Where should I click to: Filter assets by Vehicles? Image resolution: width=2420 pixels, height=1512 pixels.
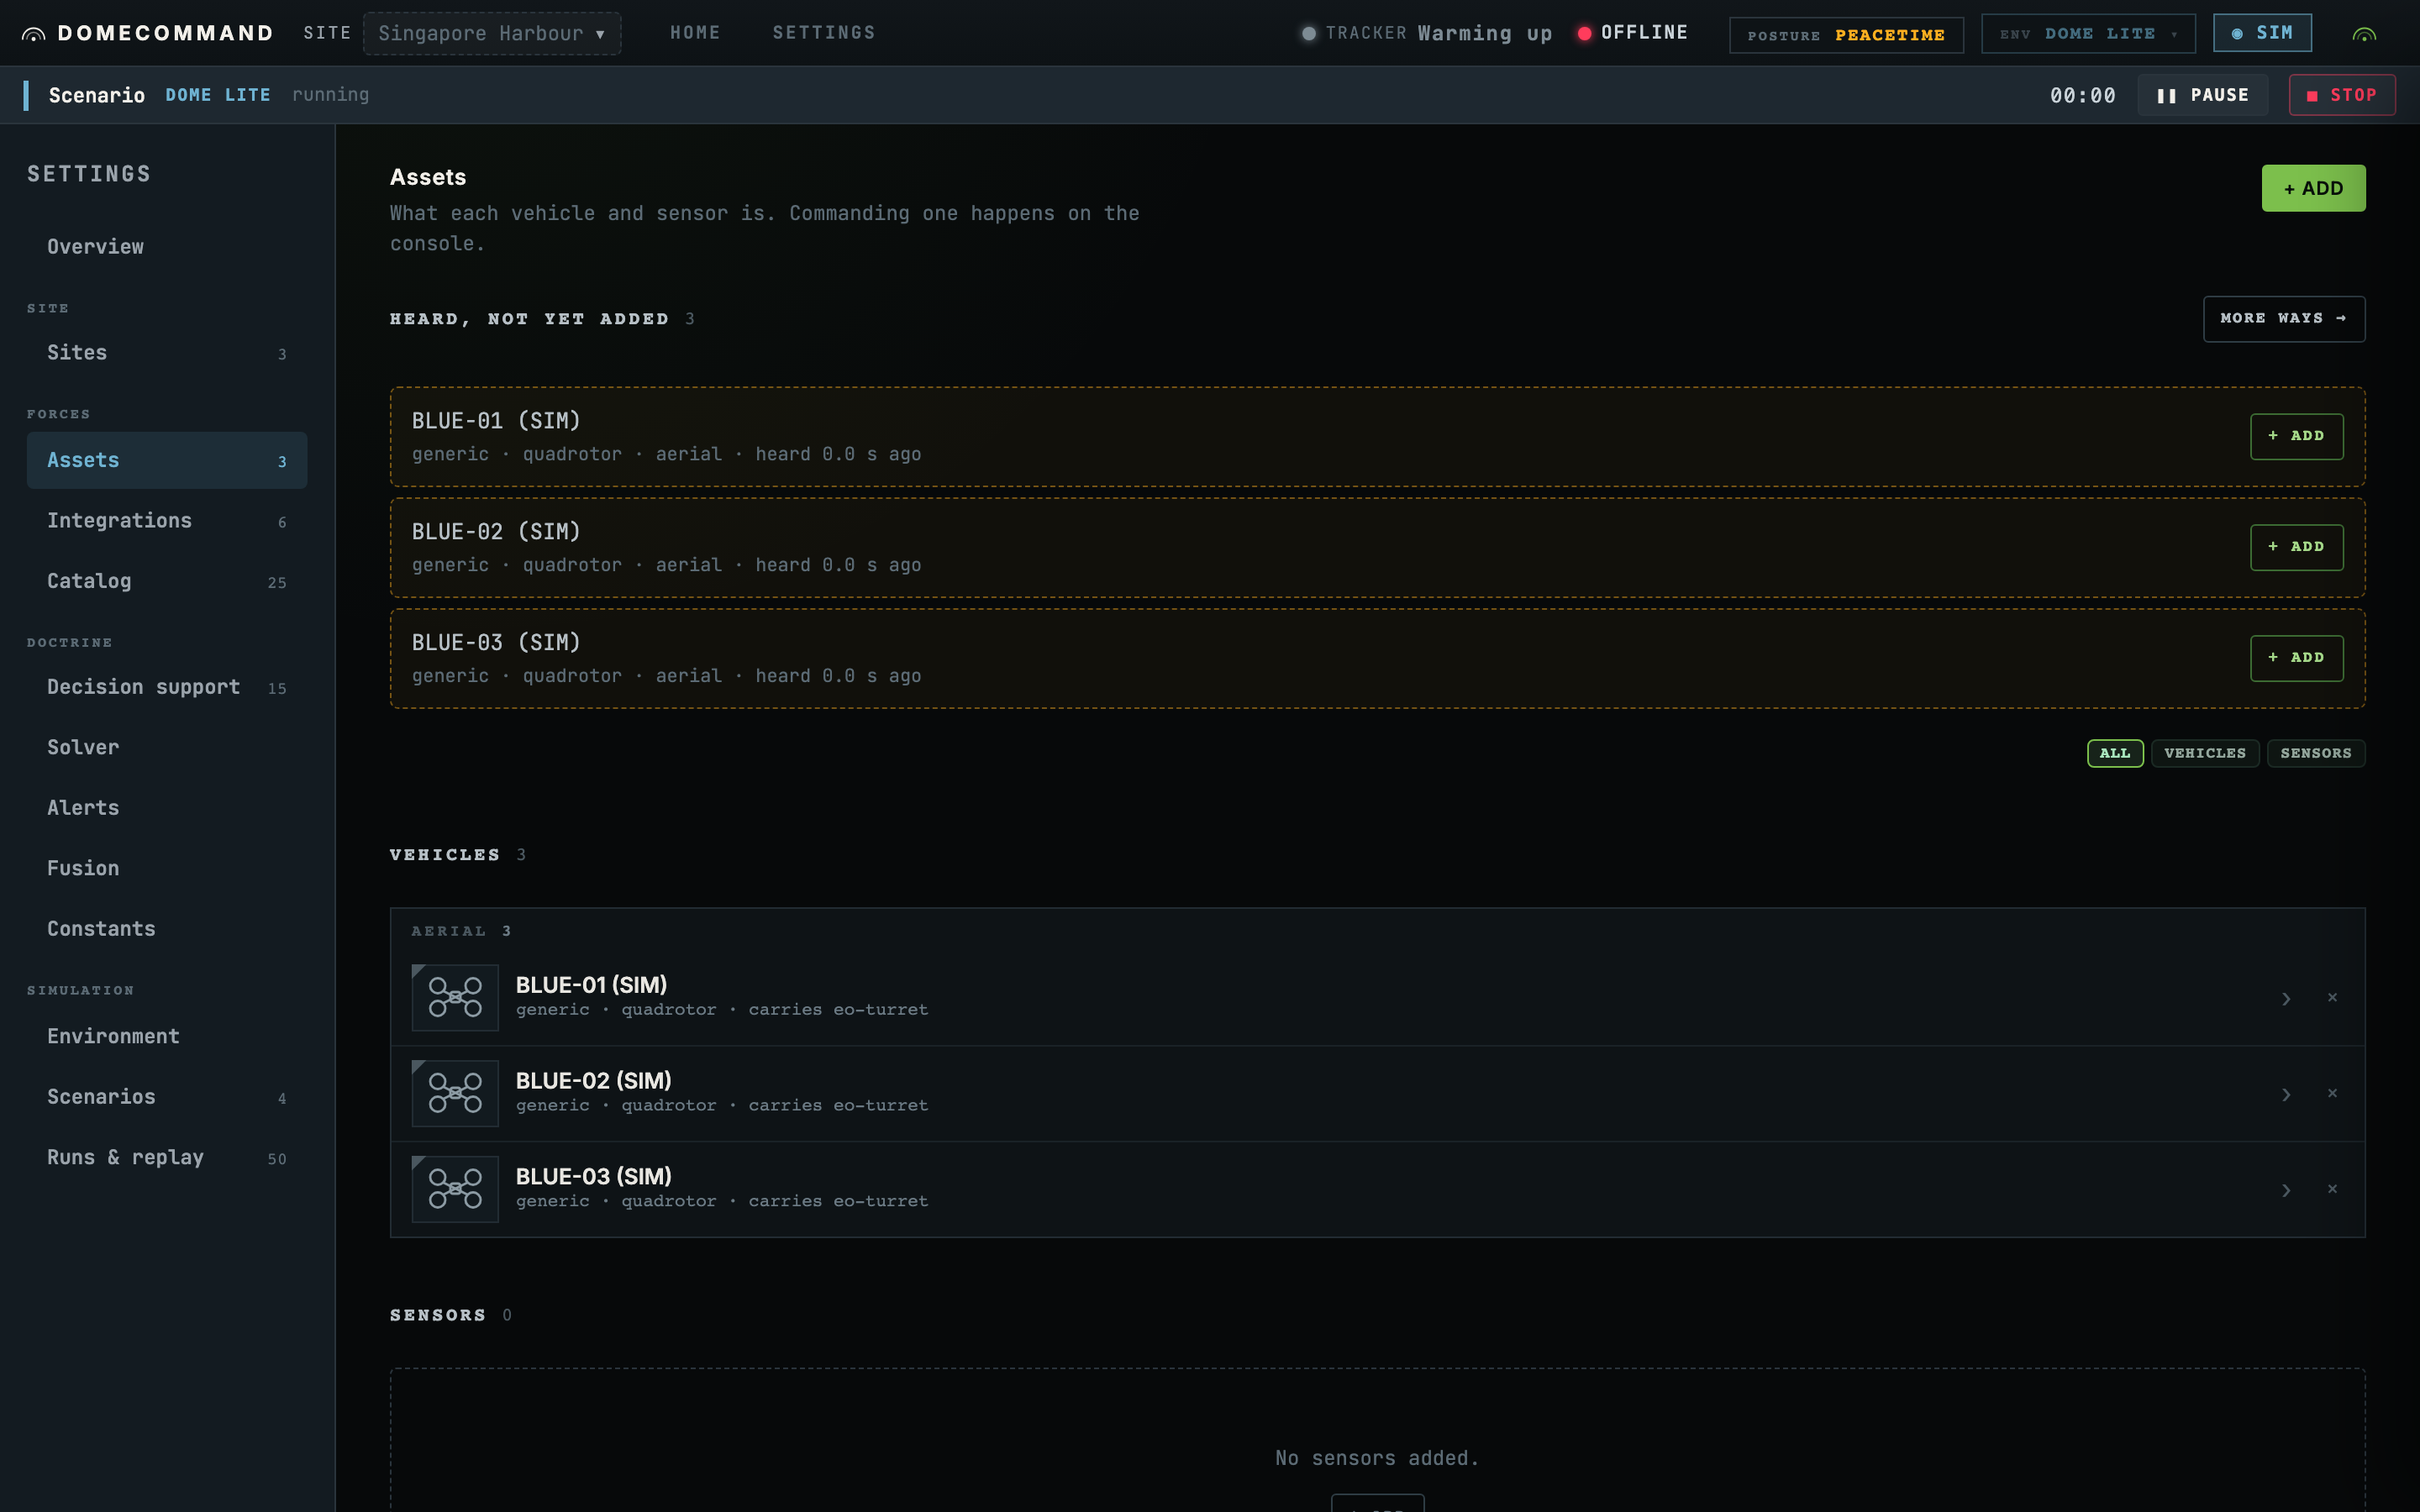point(2205,753)
